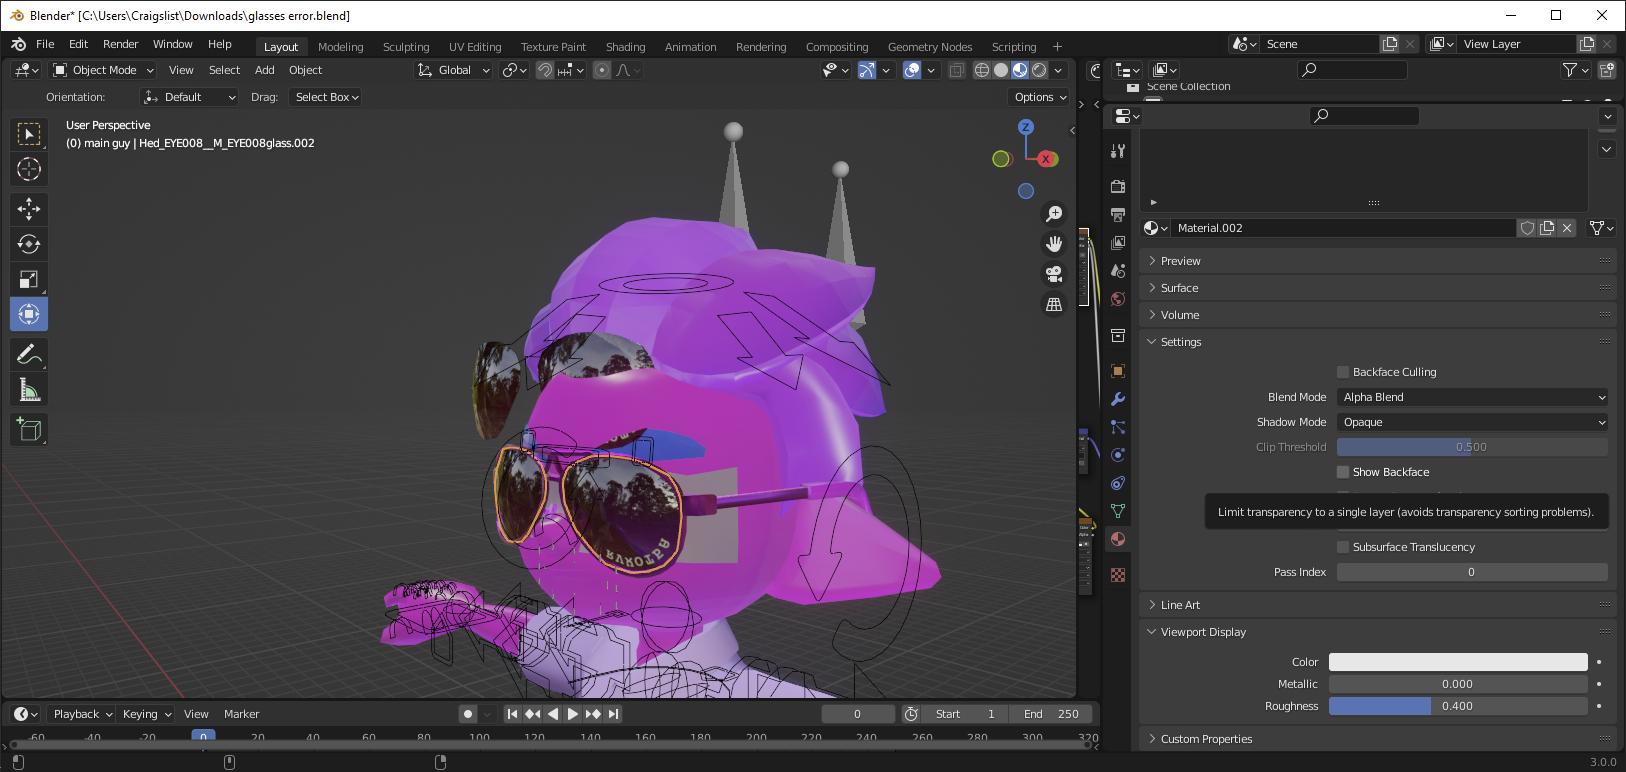The image size is (1626, 772).
Task: Open the Texture properties checker tab
Action: pos(1118,575)
